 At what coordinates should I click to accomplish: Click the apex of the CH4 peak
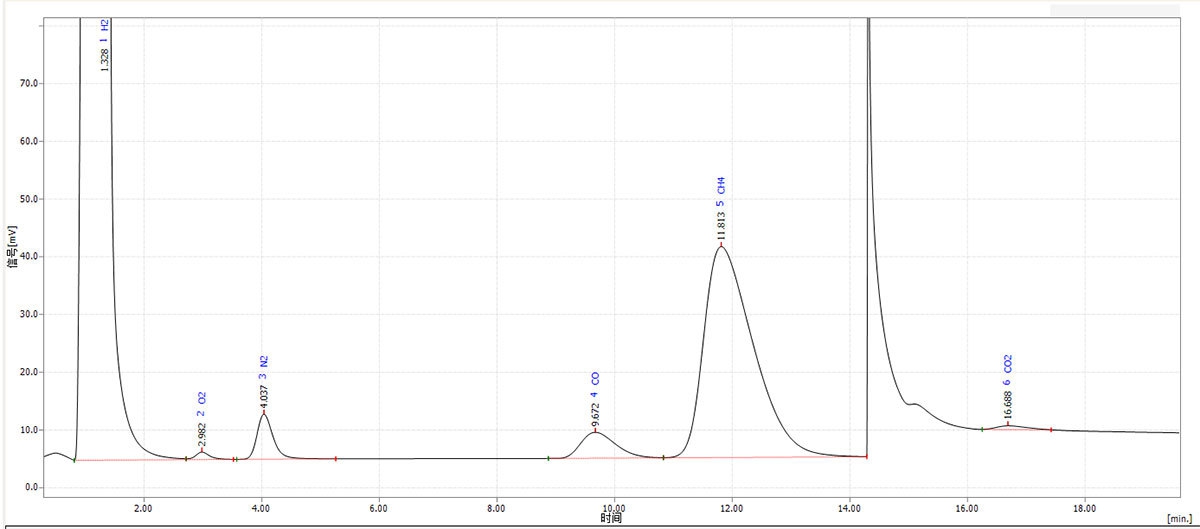point(720,245)
